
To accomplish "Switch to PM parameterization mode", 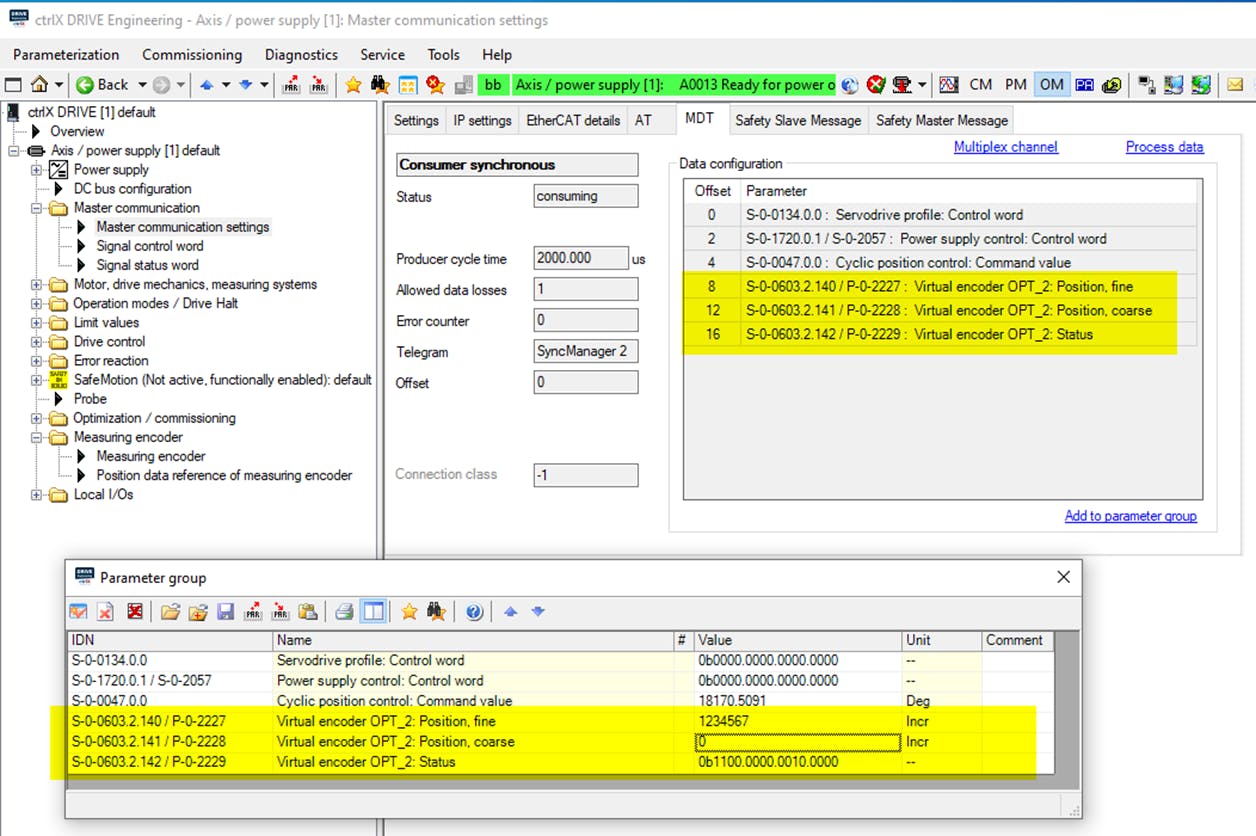I will [1015, 85].
